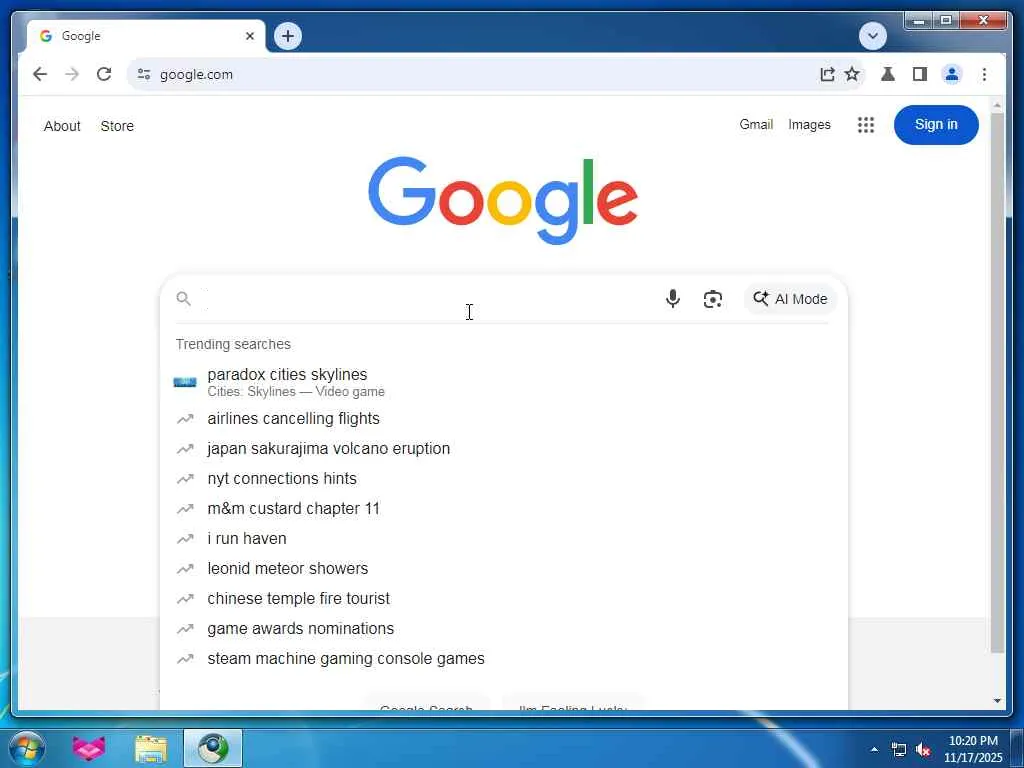
Task: Open network status tray icon
Action: coord(899,750)
